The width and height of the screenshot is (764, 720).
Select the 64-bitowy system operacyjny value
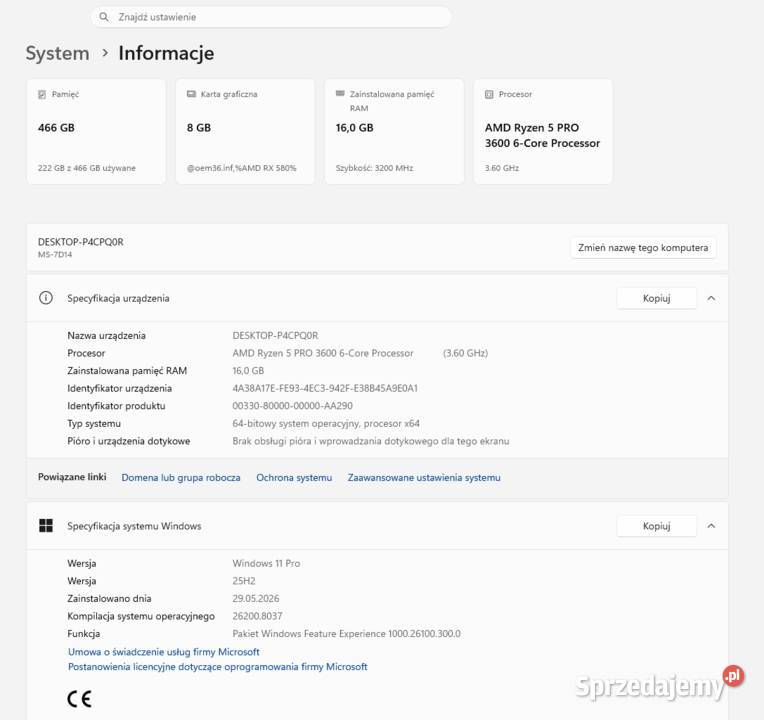326,423
